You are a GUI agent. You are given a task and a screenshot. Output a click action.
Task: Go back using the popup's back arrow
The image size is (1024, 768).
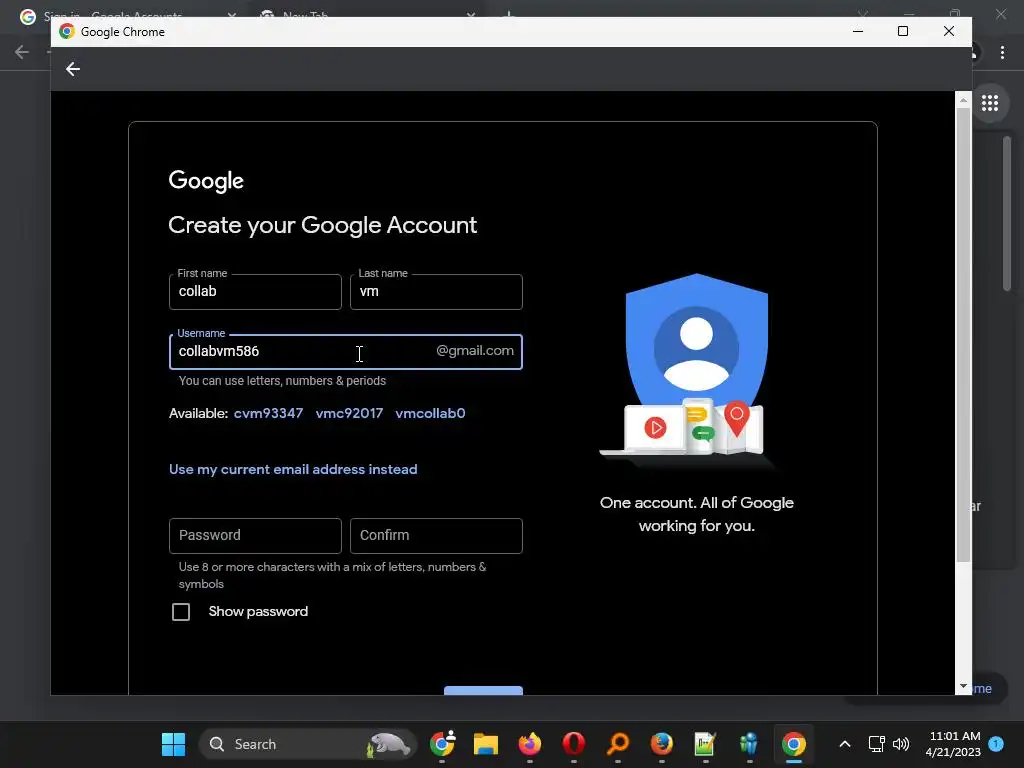point(72,69)
